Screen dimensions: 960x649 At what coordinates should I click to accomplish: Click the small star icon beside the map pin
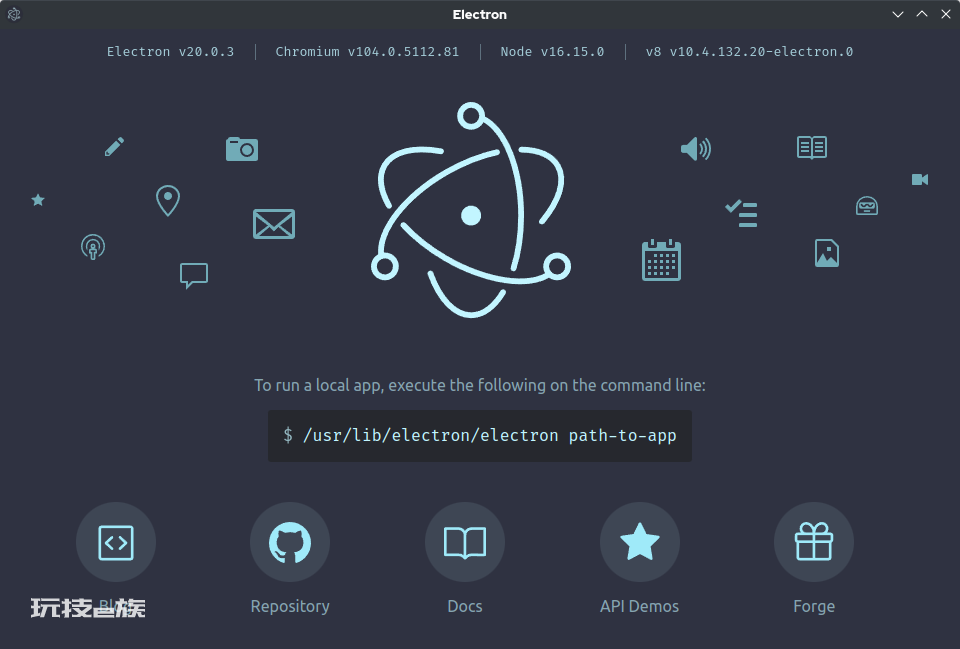(x=38, y=200)
